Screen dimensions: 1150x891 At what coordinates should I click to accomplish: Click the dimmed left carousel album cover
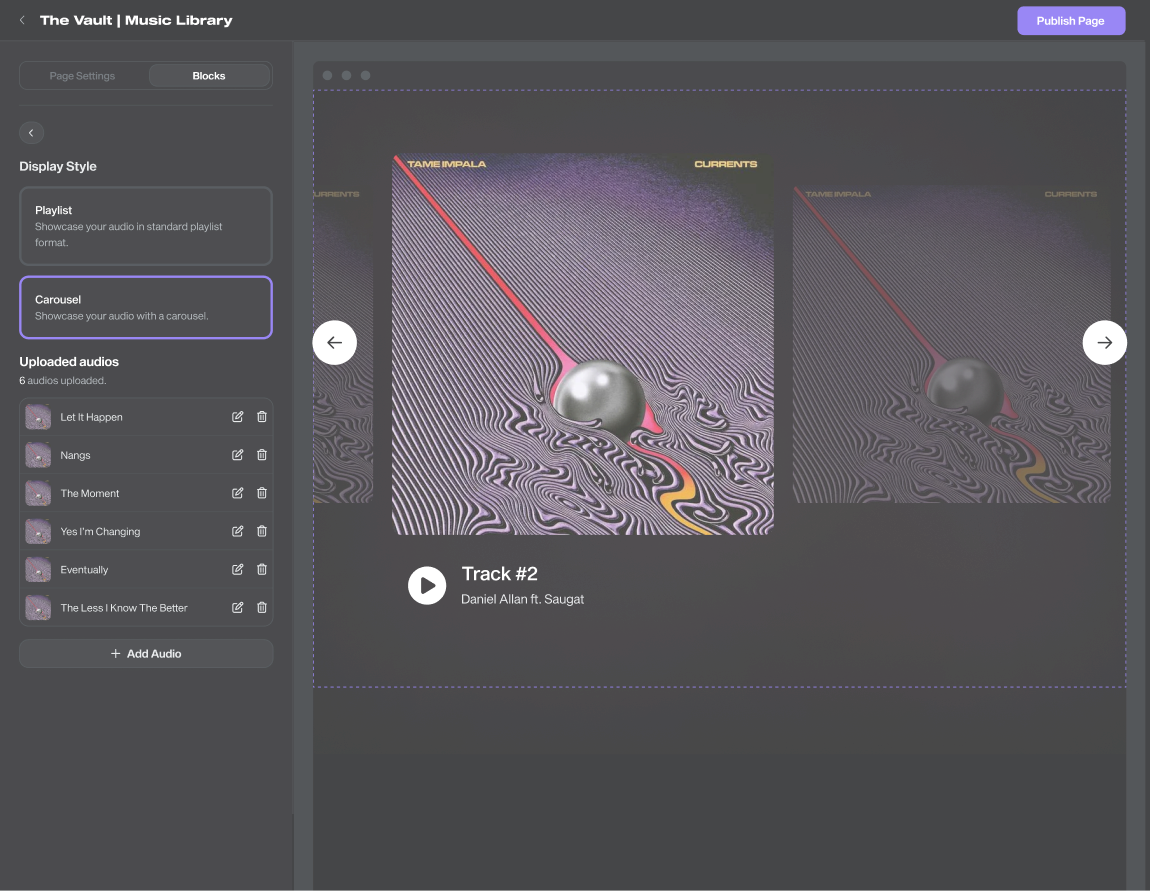tap(343, 344)
